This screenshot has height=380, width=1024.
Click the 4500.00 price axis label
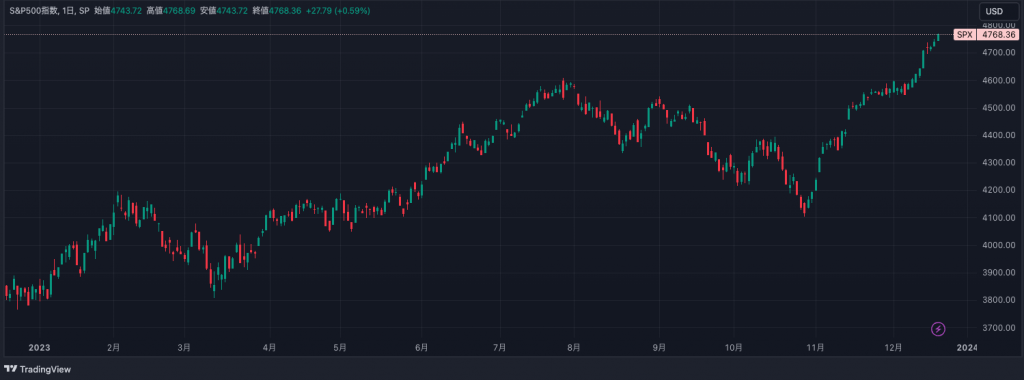999,108
